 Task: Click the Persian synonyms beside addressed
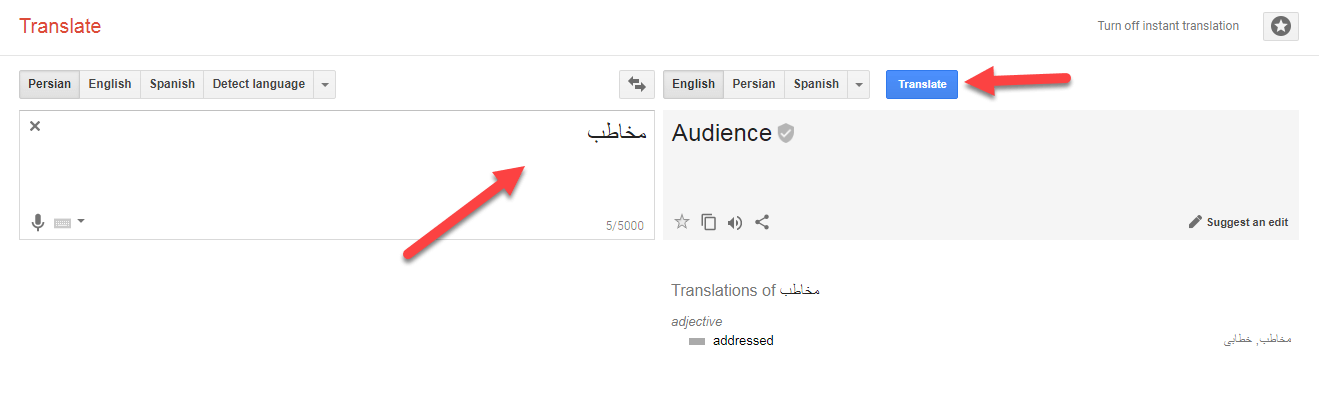(1258, 340)
